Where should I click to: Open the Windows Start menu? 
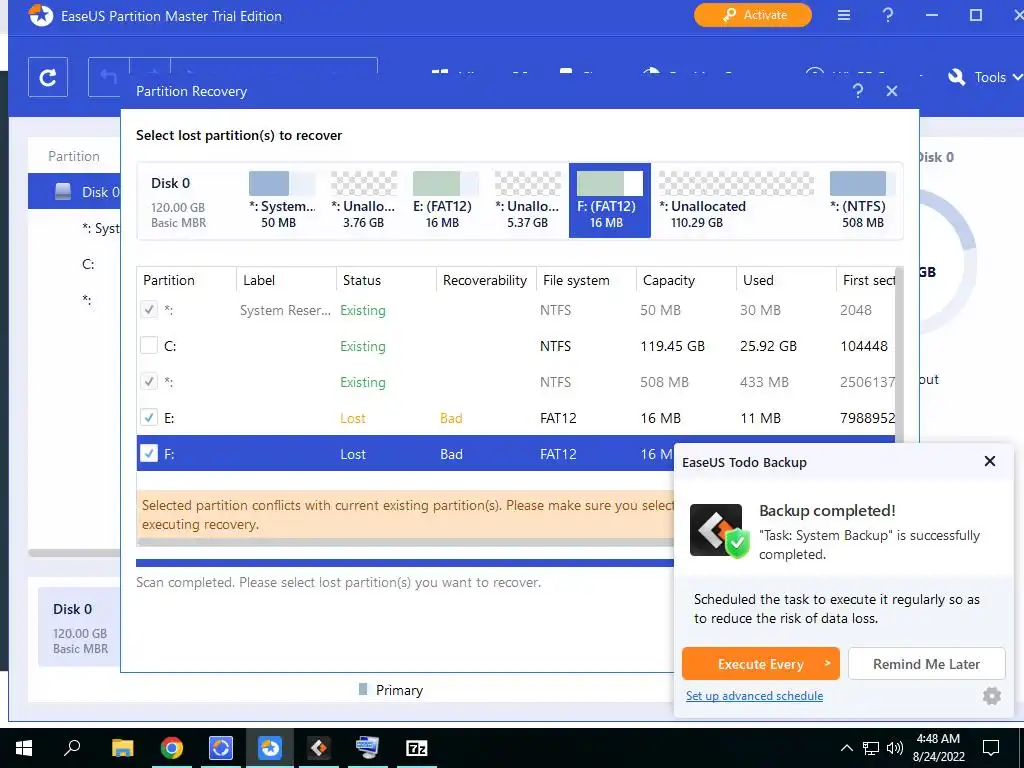pyautogui.click(x=24, y=748)
